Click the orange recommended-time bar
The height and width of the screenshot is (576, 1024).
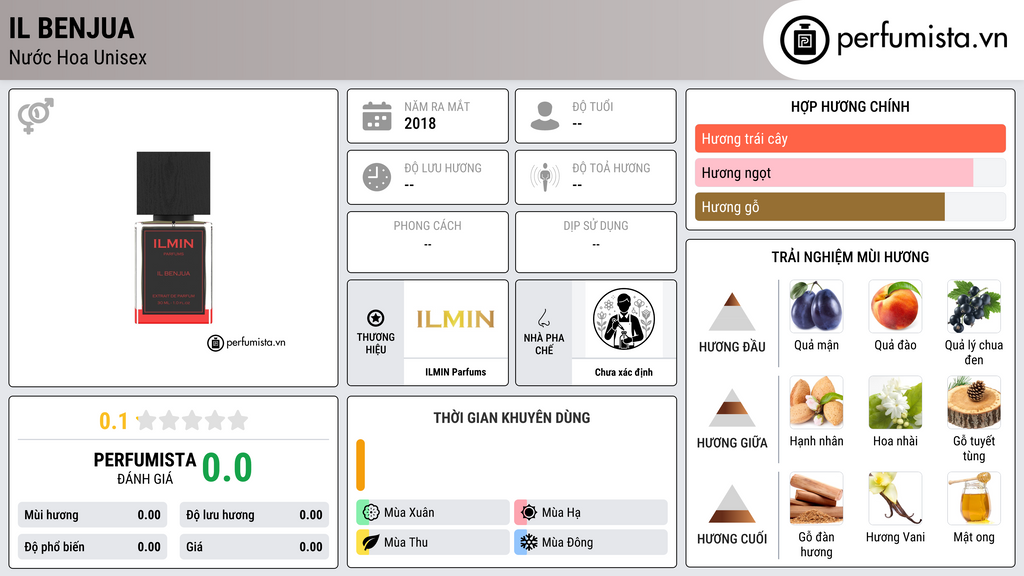point(360,465)
